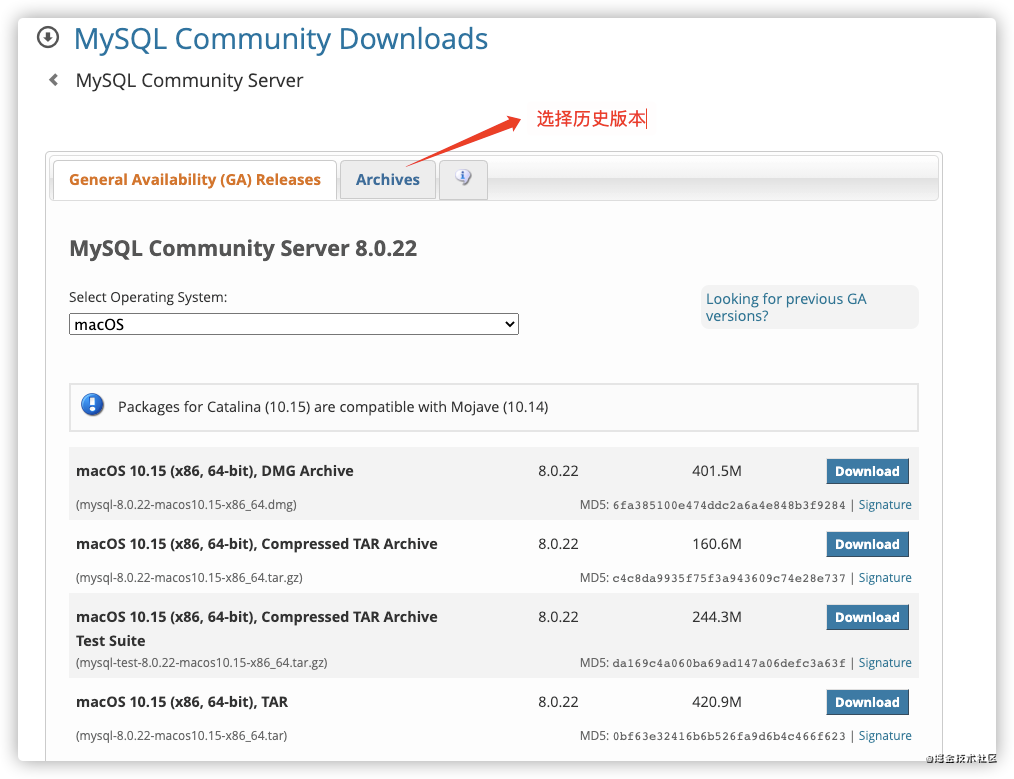Open Signature link for the DMG Archive
The width and height of the screenshot is (1014, 779).
point(885,504)
